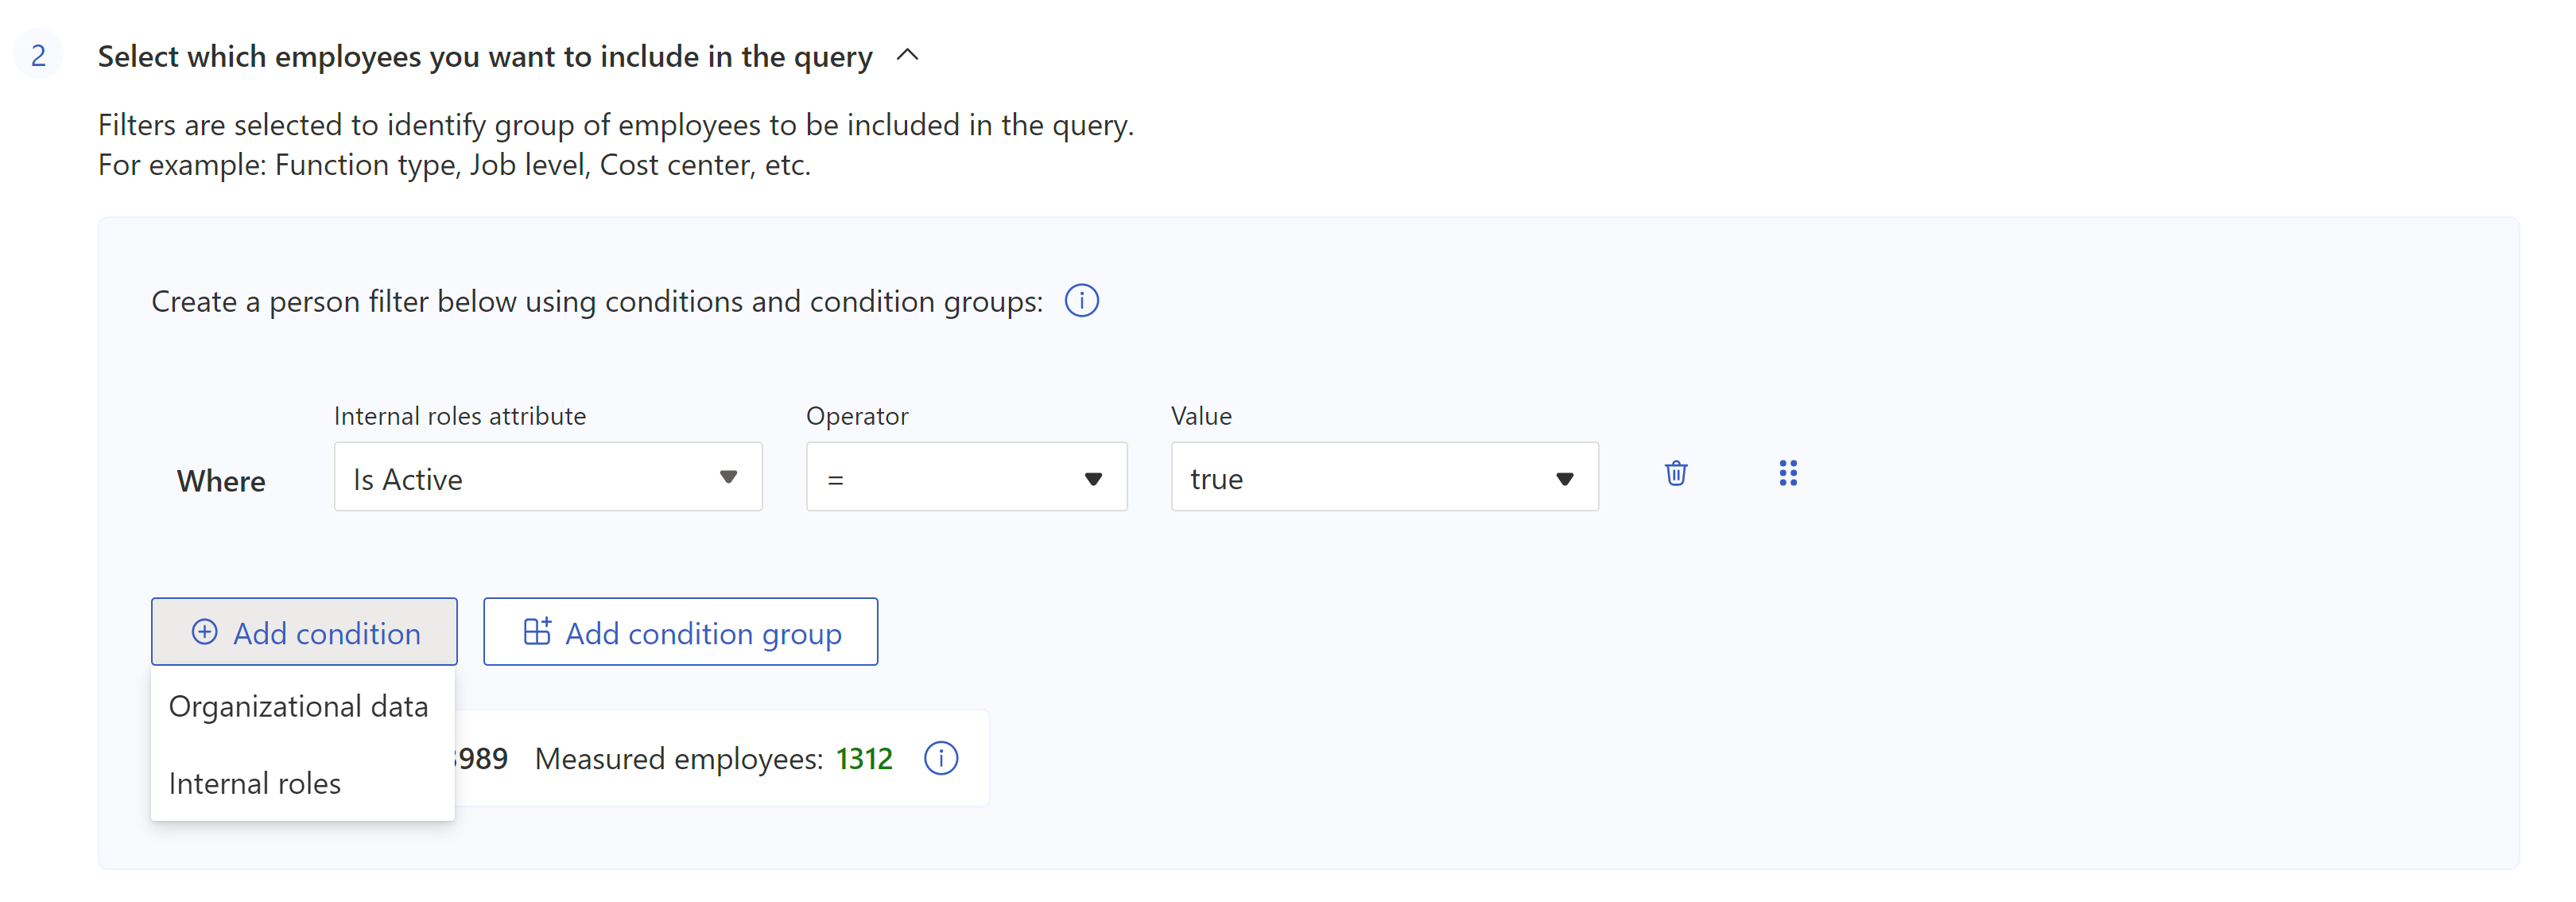Click info icon beside person filter instructions
This screenshot has height=902, width=2576.
1081,301
